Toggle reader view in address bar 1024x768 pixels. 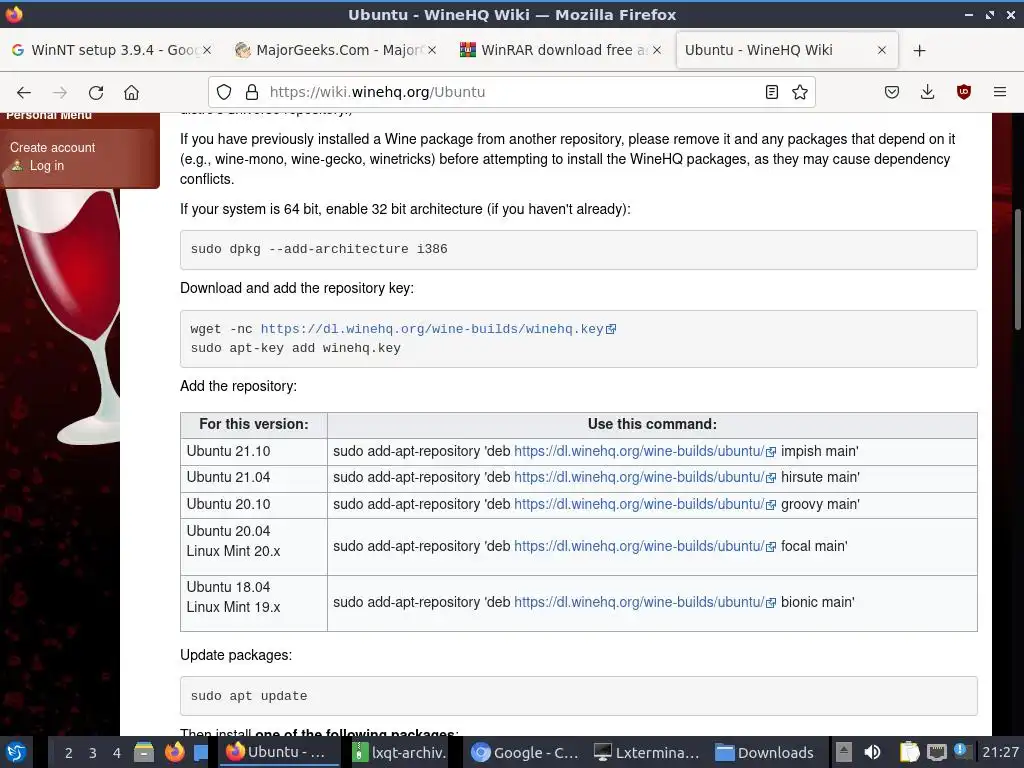pos(771,92)
